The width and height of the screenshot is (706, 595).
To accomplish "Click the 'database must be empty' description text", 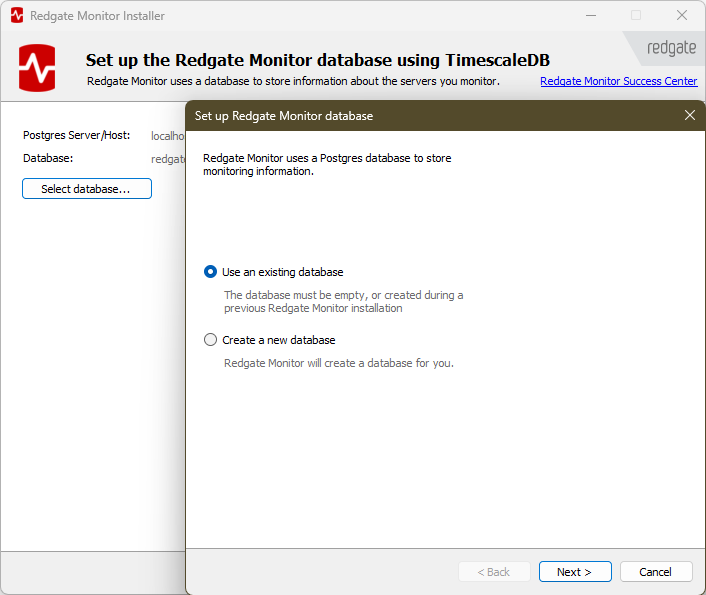I will coord(343,302).
